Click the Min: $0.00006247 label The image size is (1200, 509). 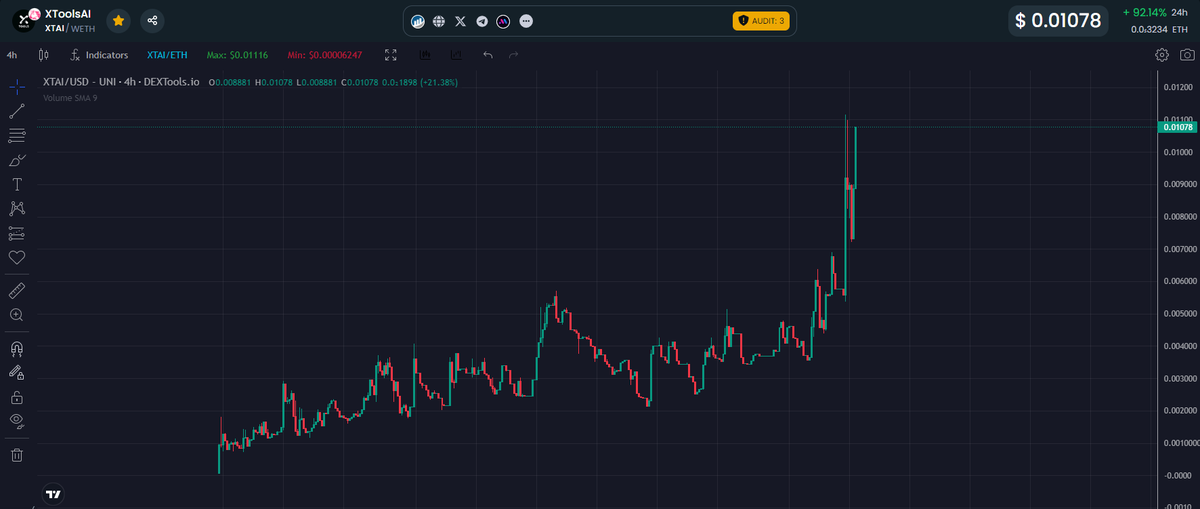pyautogui.click(x=324, y=55)
